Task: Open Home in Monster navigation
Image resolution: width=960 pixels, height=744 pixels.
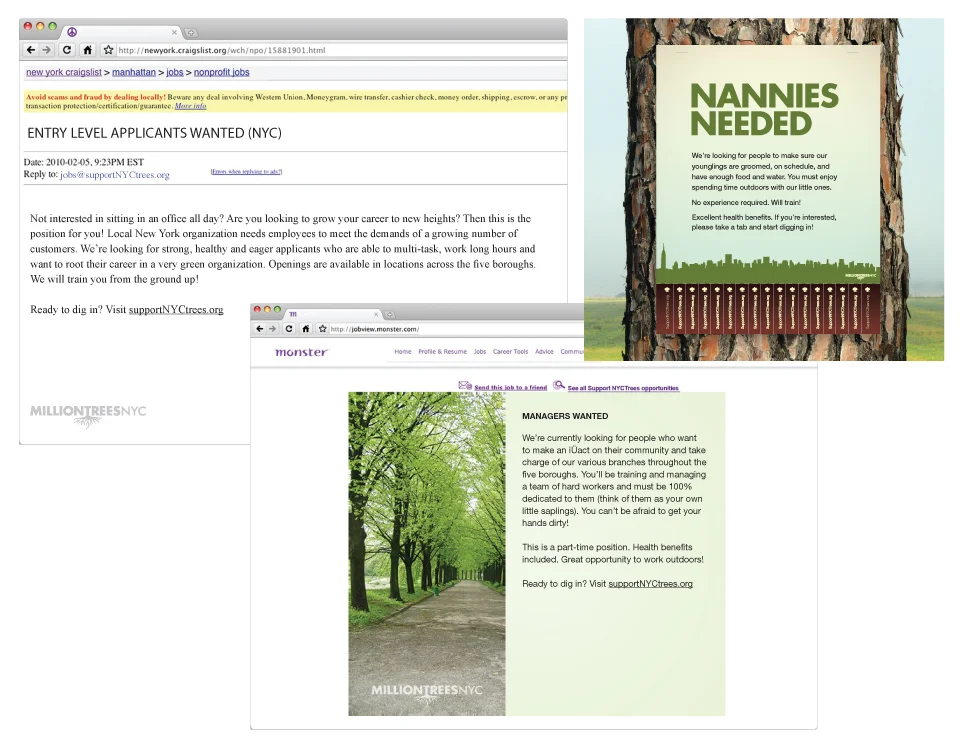Action: (403, 351)
